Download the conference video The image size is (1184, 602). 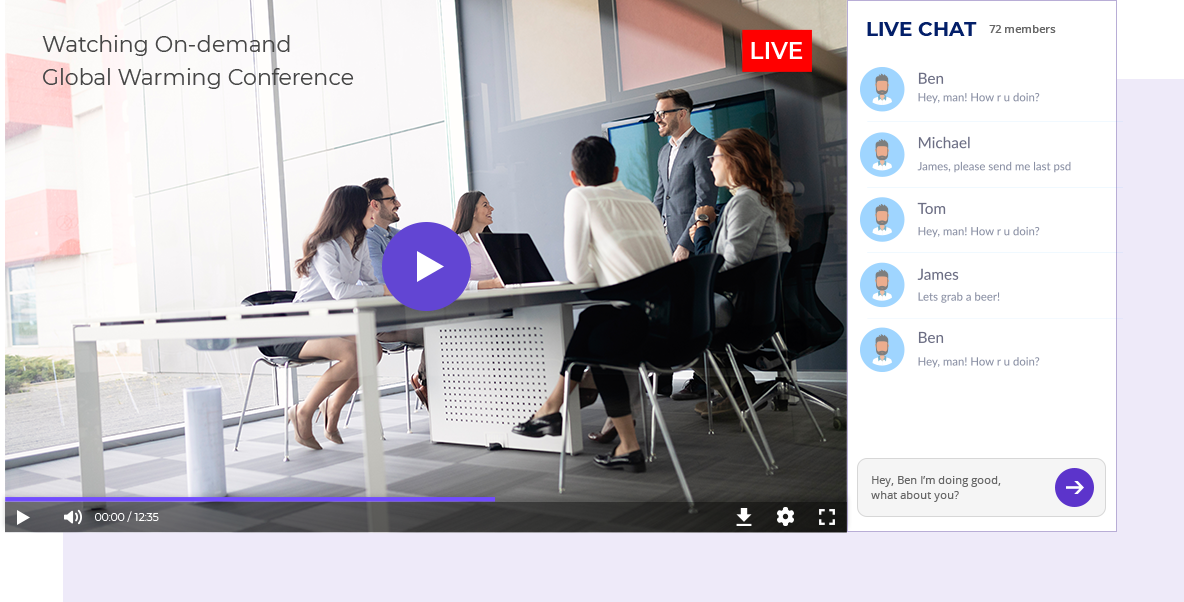[744, 517]
